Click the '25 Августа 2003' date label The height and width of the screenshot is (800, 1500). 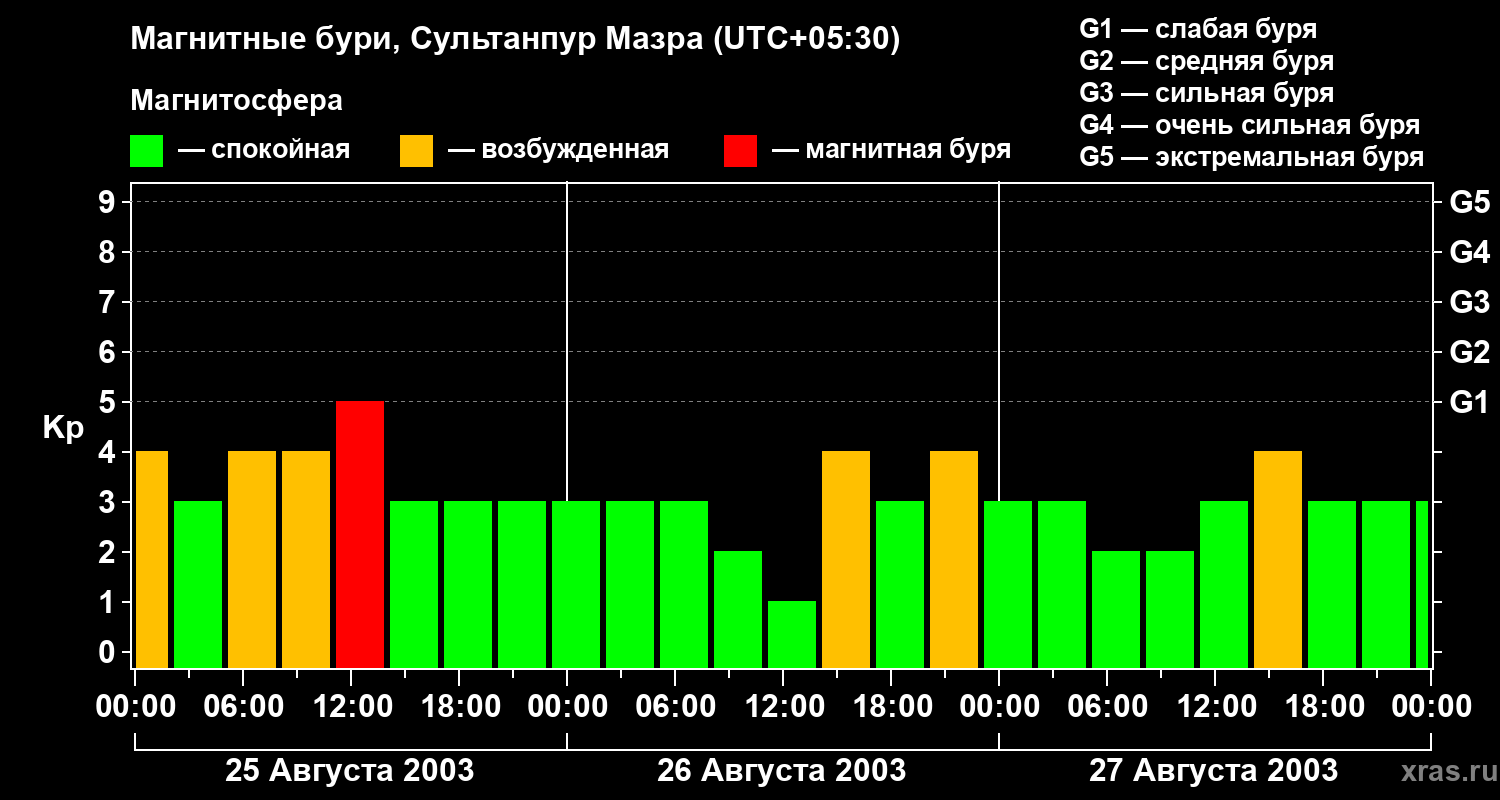point(350,770)
